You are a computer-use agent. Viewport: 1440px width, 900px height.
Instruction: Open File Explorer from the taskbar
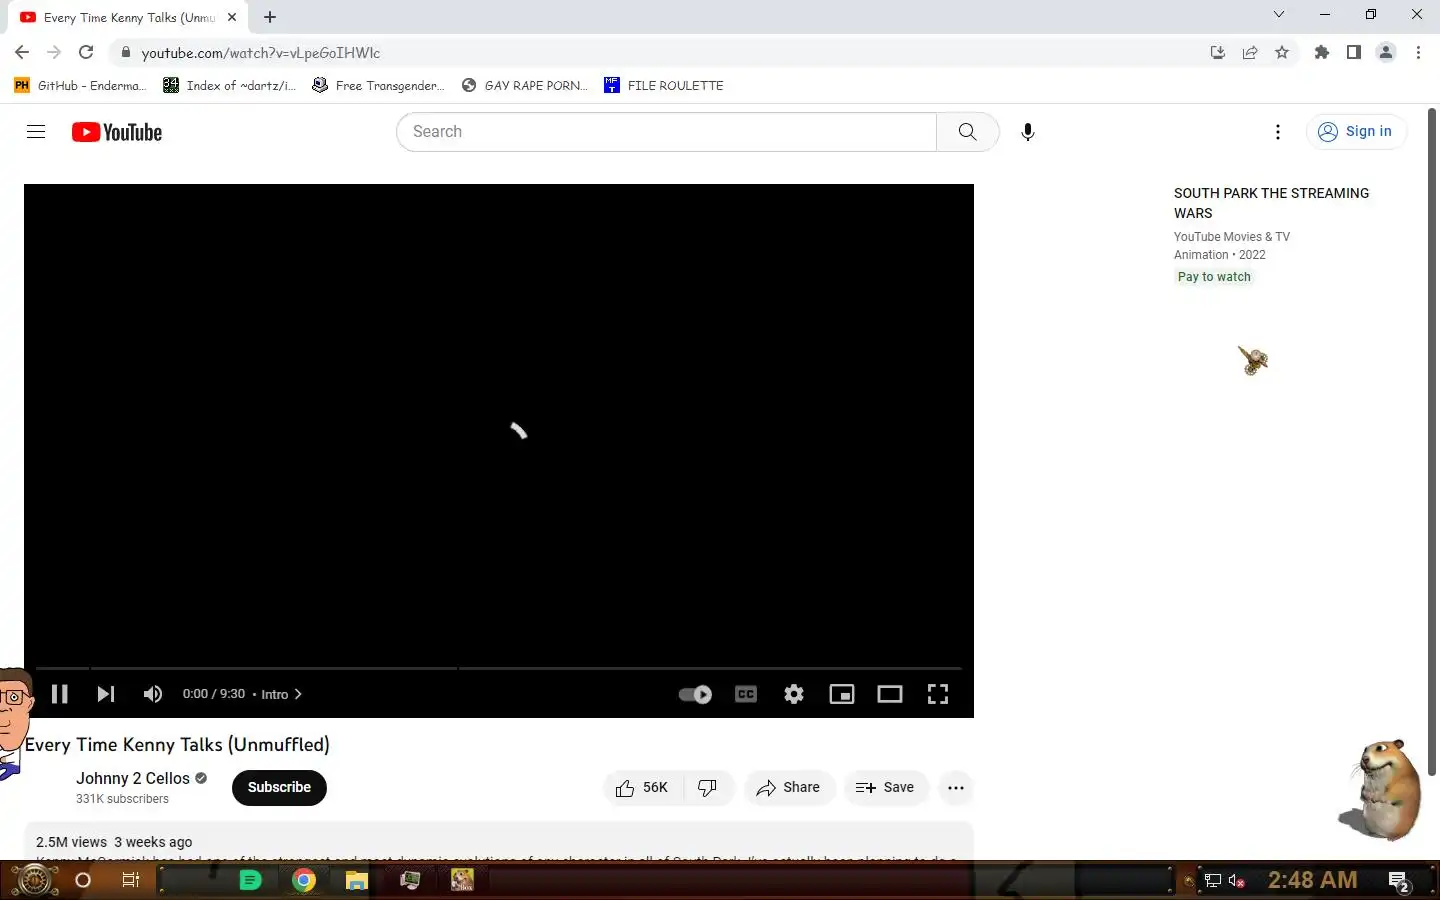[x=357, y=880]
